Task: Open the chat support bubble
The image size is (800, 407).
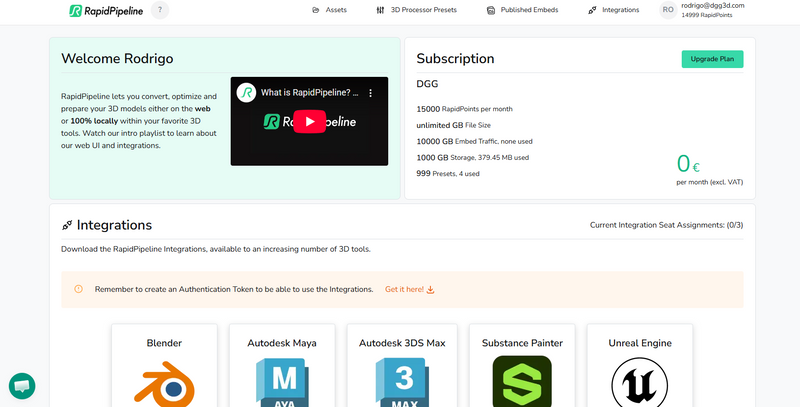Action: [x=22, y=386]
